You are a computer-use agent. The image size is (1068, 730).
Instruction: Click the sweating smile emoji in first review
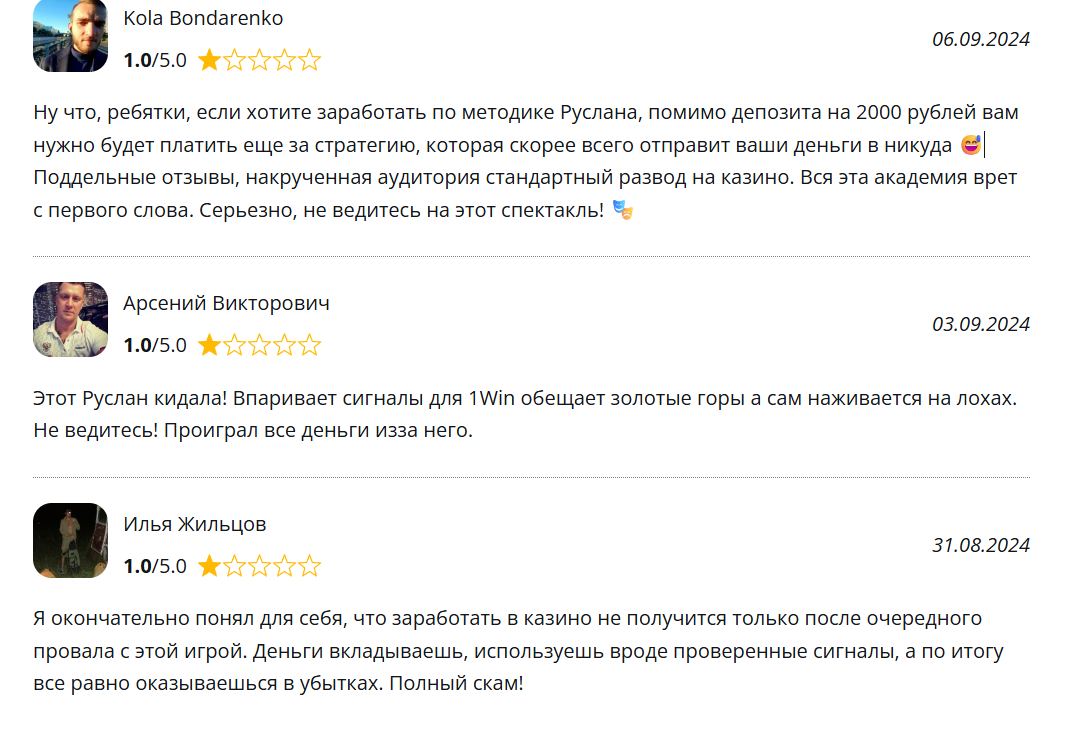pos(970,146)
